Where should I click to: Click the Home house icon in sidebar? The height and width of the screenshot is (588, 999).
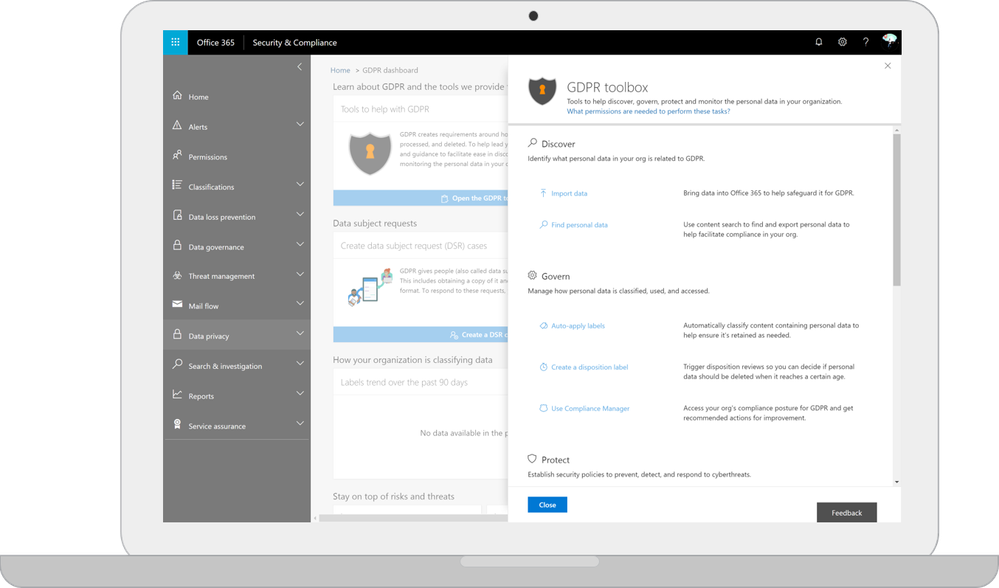coord(177,96)
